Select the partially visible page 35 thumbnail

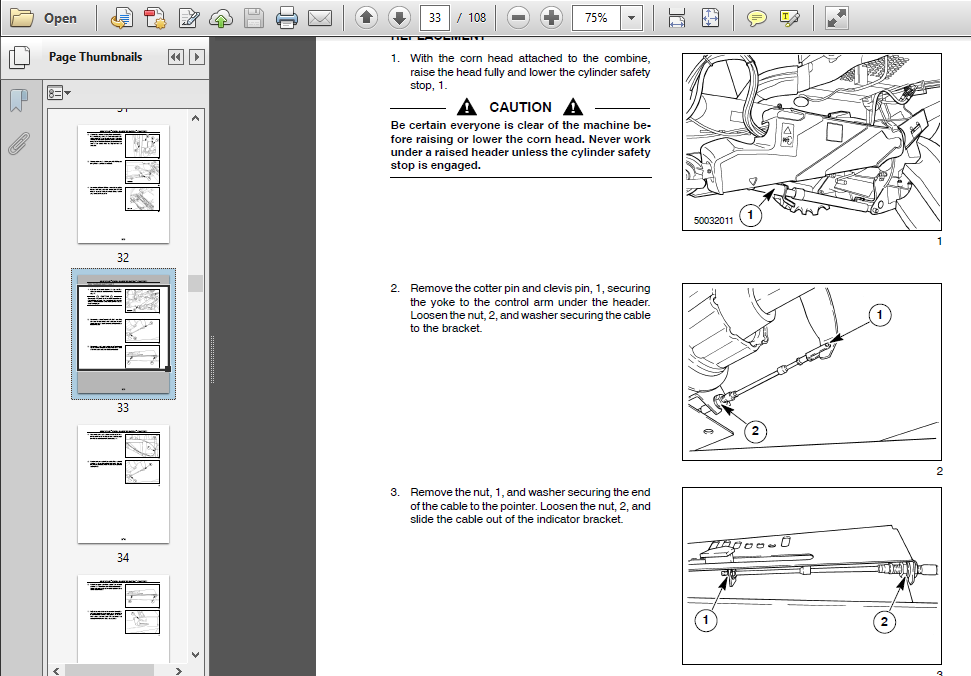123,618
